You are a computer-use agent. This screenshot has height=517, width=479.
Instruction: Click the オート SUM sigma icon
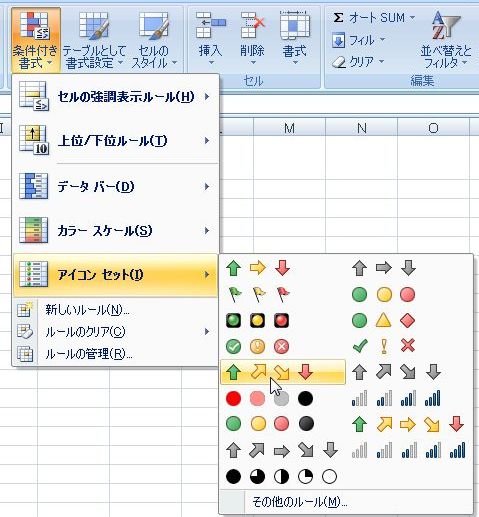pos(338,17)
